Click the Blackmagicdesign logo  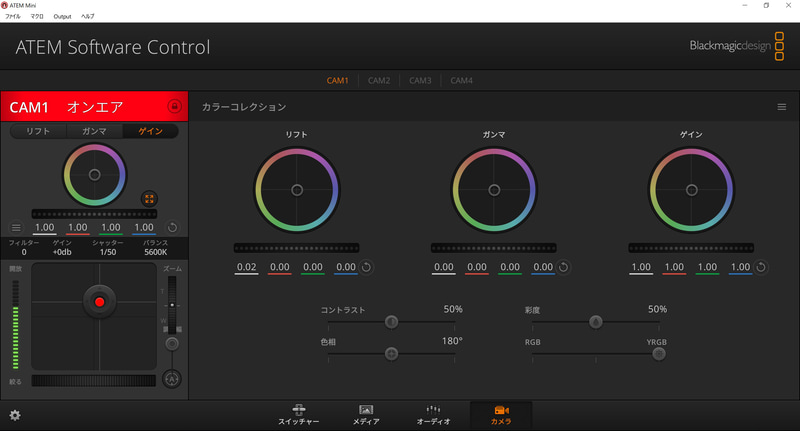pyautogui.click(x=737, y=46)
